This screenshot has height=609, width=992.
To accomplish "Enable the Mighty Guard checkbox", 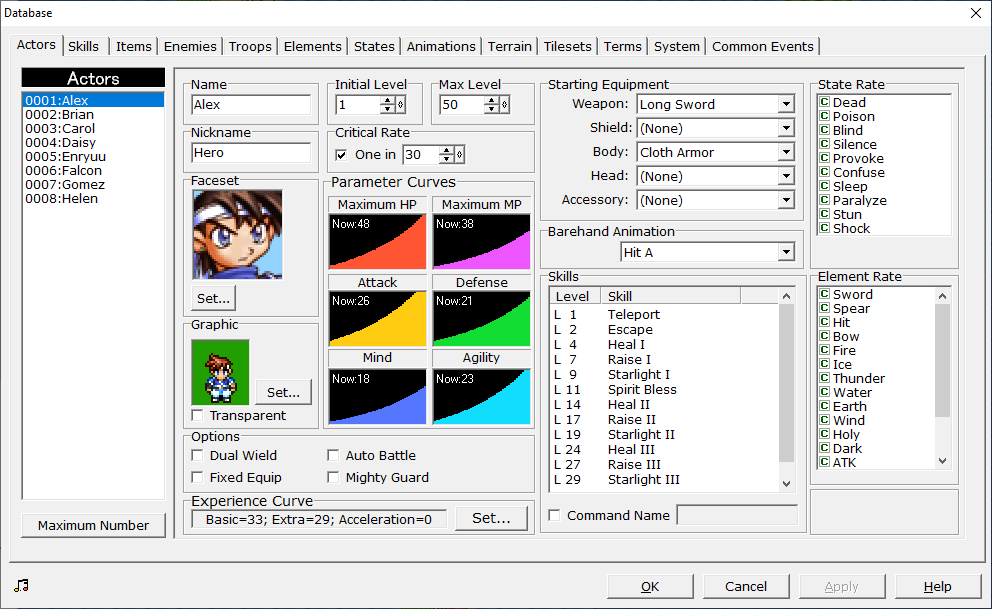I will 334,478.
